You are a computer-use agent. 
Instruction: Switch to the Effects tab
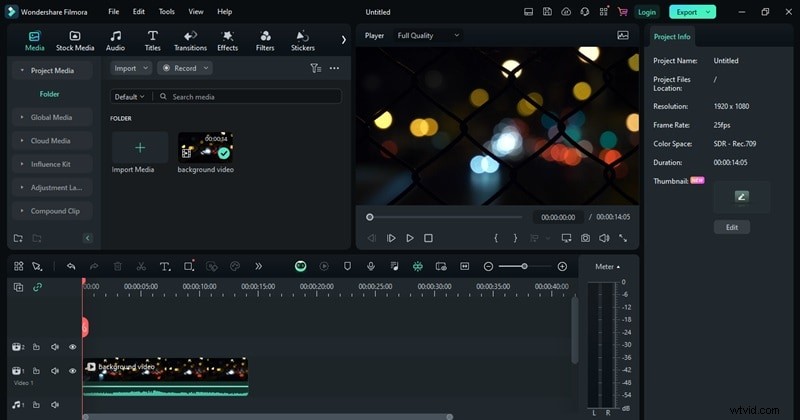(x=228, y=40)
